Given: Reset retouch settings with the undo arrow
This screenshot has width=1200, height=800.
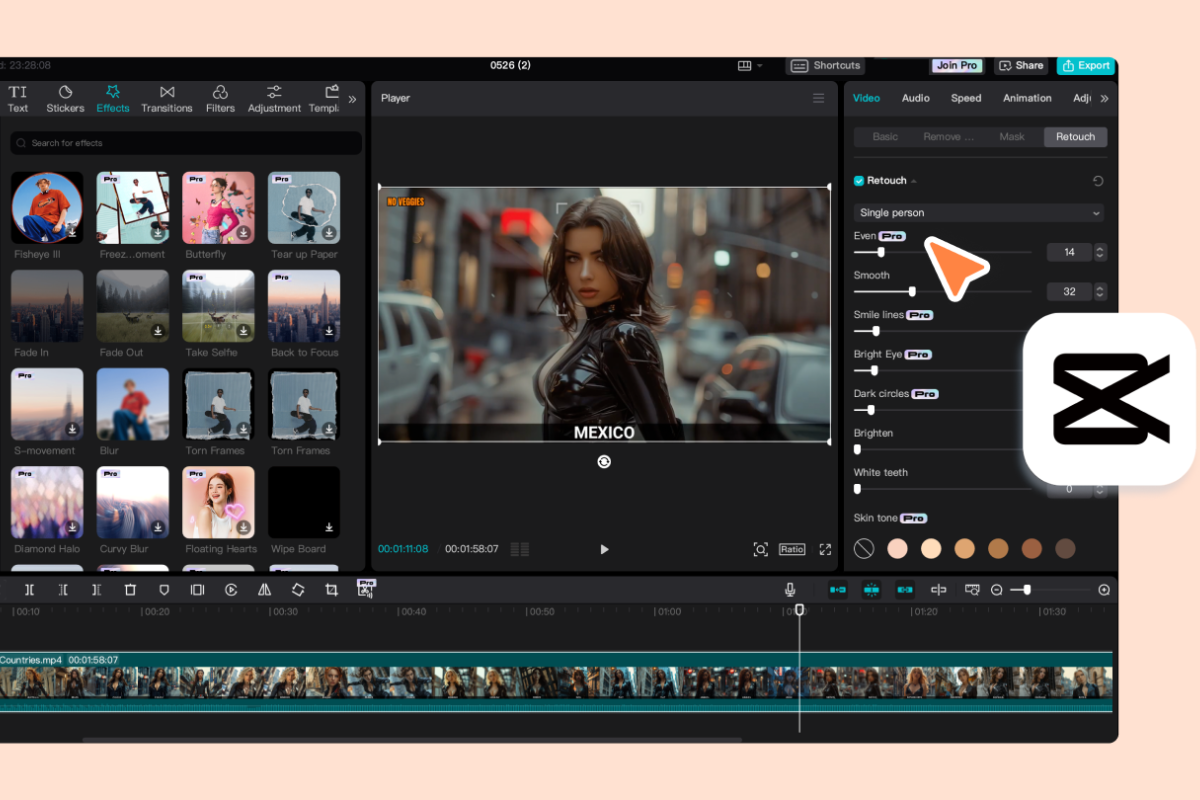Looking at the screenshot, I should coord(1098,181).
